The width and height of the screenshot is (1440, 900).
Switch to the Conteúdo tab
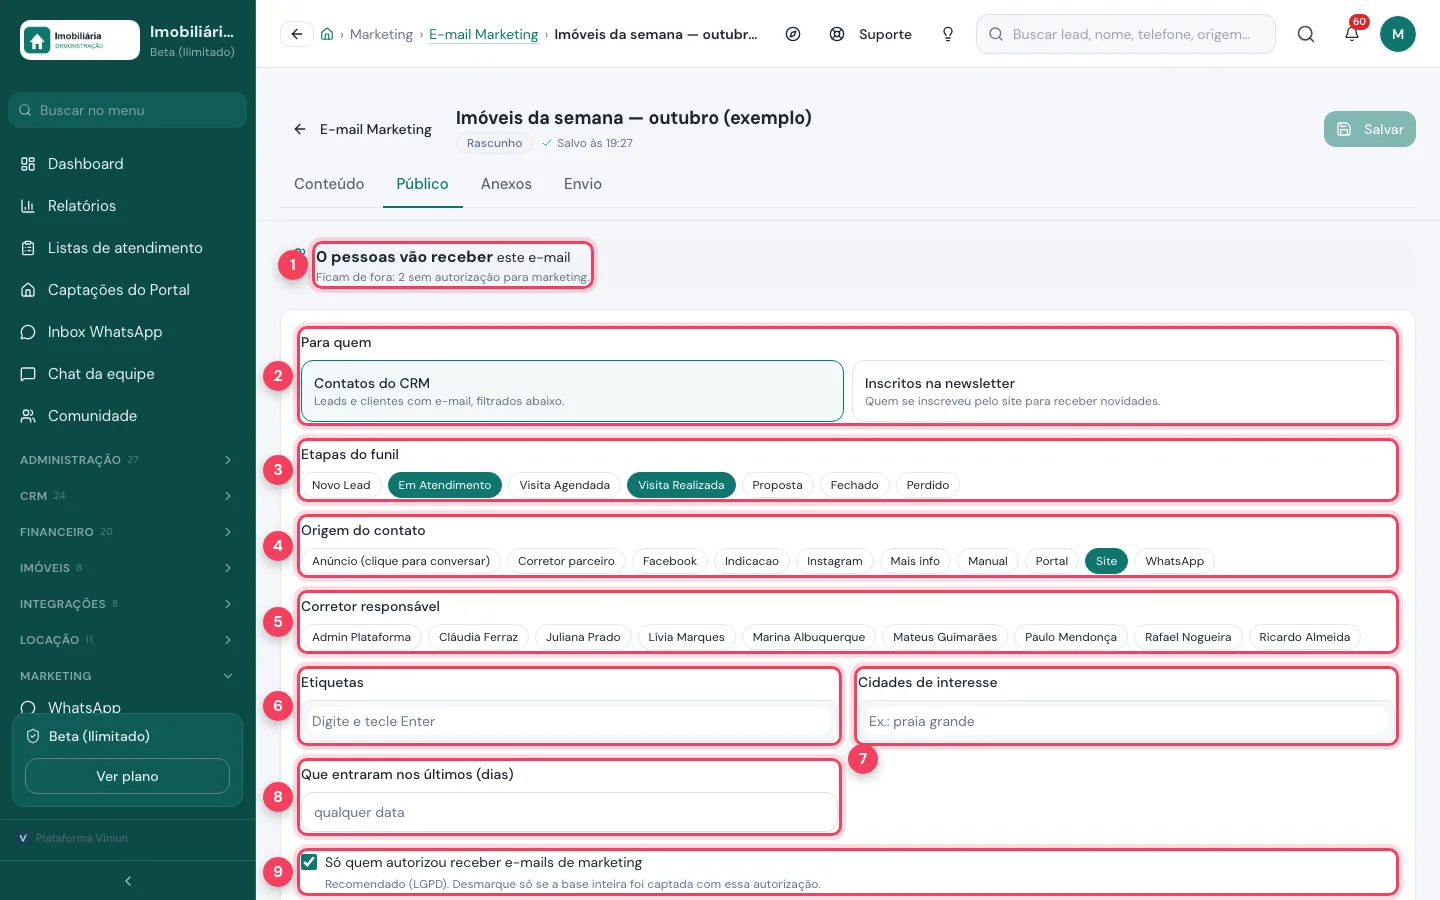329,184
